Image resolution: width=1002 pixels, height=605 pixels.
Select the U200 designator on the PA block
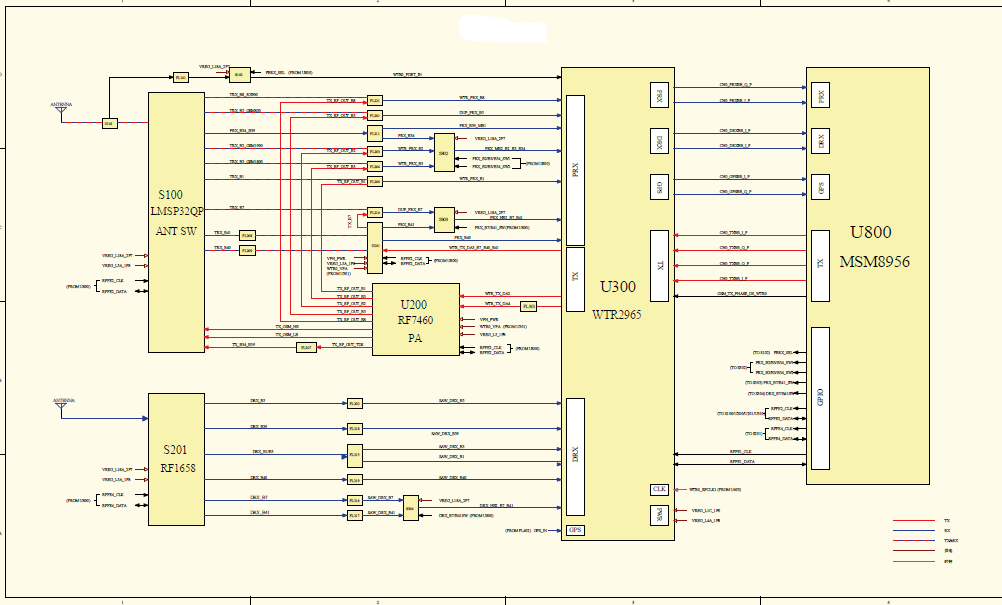click(x=413, y=305)
